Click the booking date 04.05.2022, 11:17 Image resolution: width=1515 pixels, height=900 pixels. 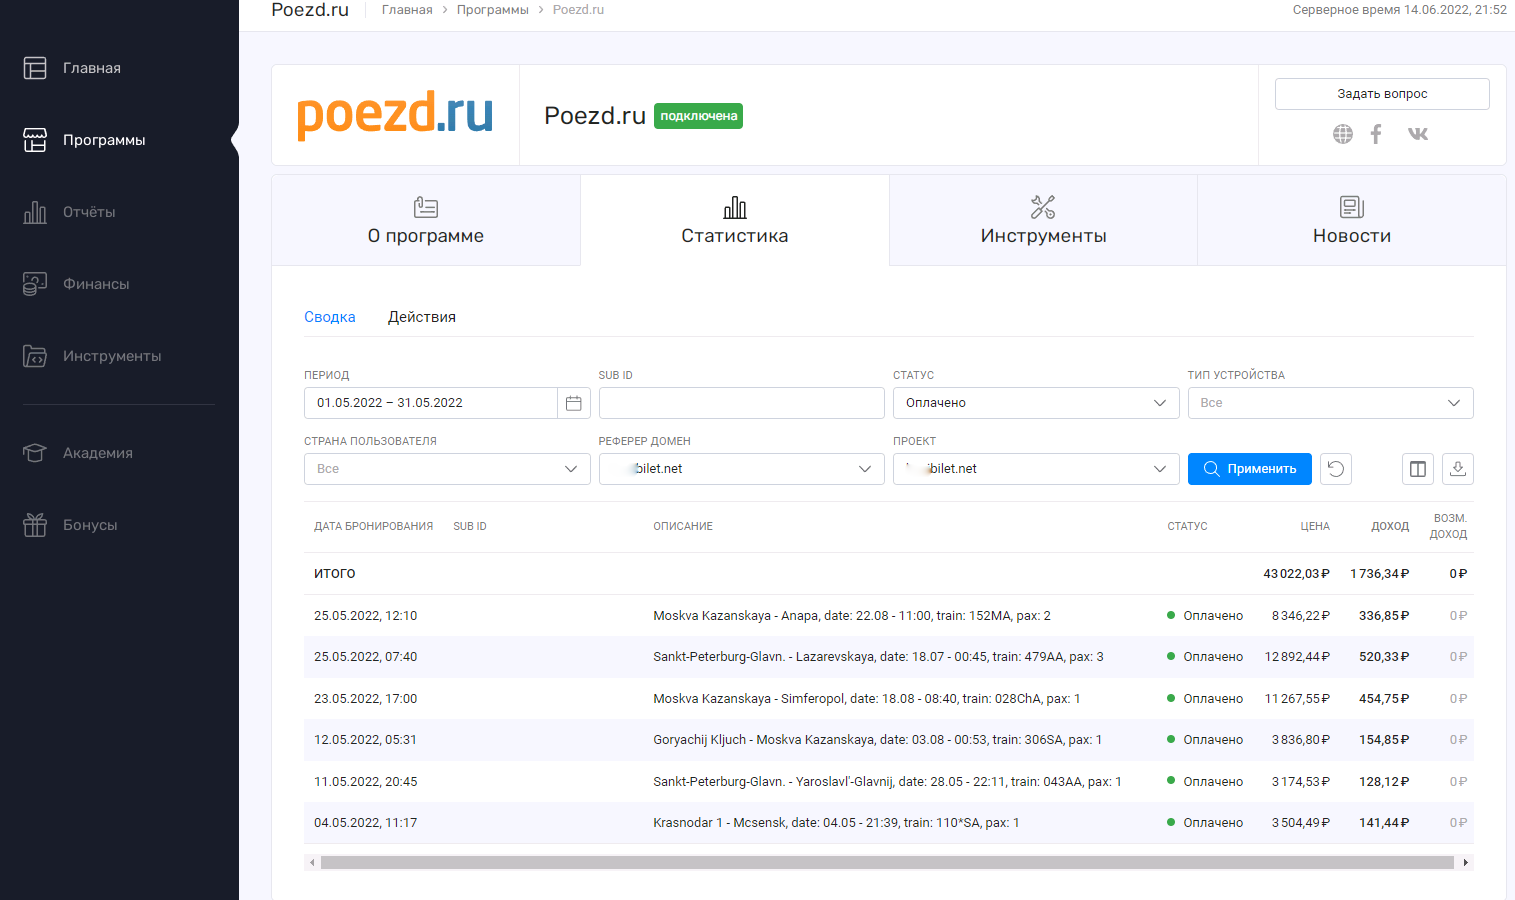tap(366, 823)
